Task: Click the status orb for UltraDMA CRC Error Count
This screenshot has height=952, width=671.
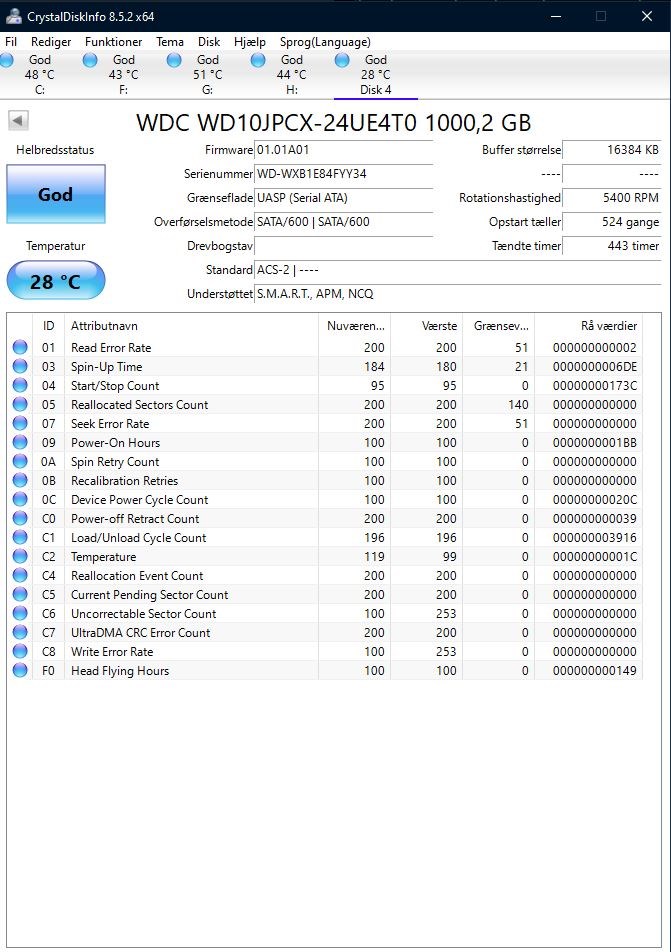Action: point(20,632)
